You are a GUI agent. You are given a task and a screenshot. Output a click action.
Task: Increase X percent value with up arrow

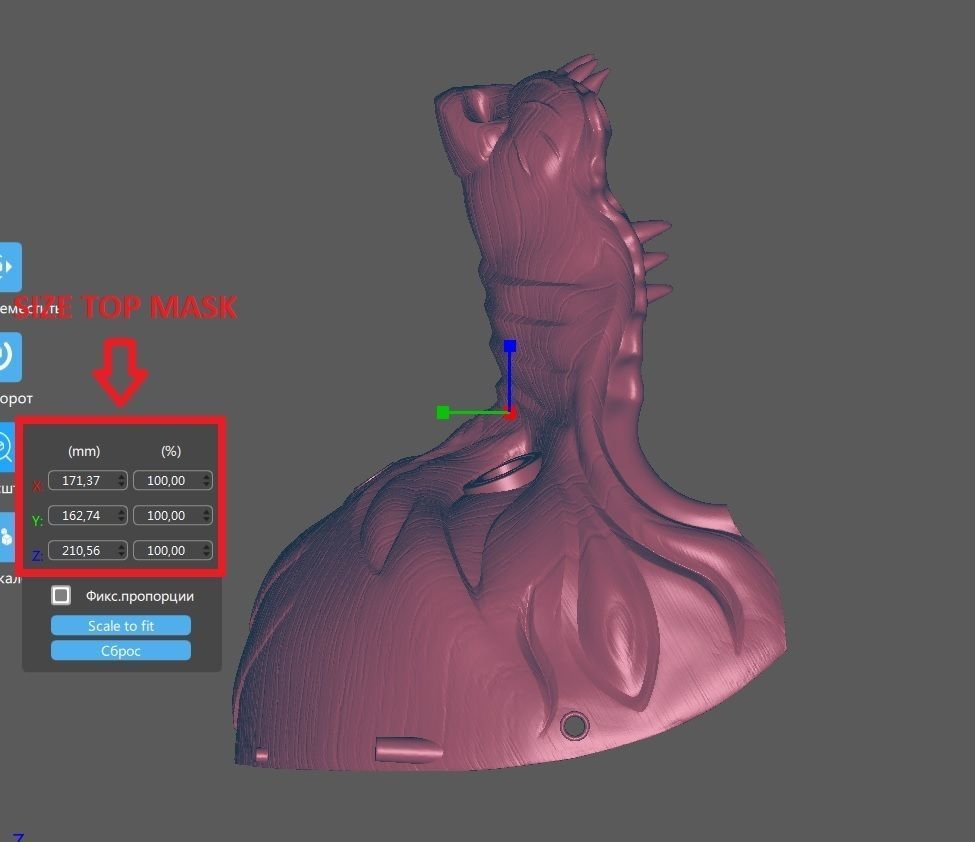coord(206,476)
